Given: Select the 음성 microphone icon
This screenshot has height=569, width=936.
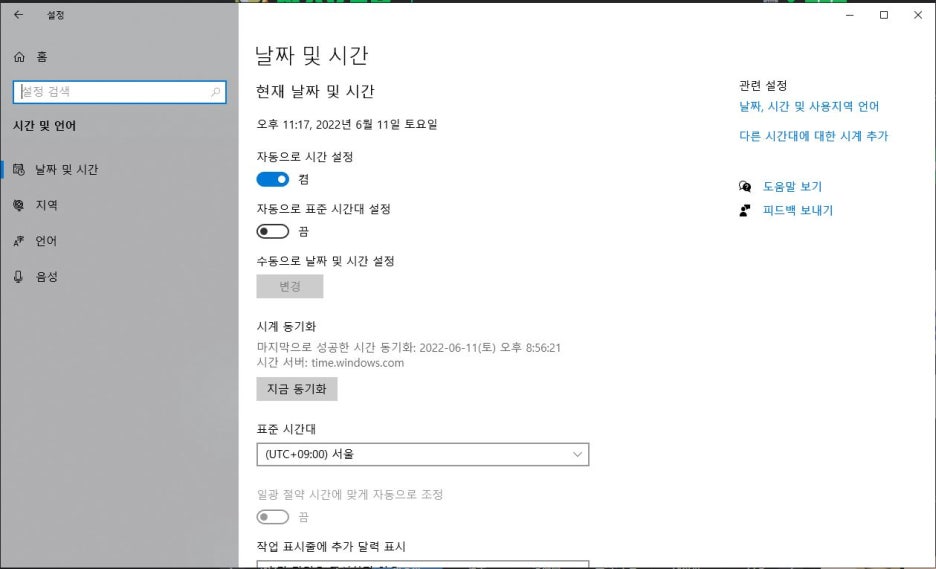Looking at the screenshot, I should [x=19, y=276].
